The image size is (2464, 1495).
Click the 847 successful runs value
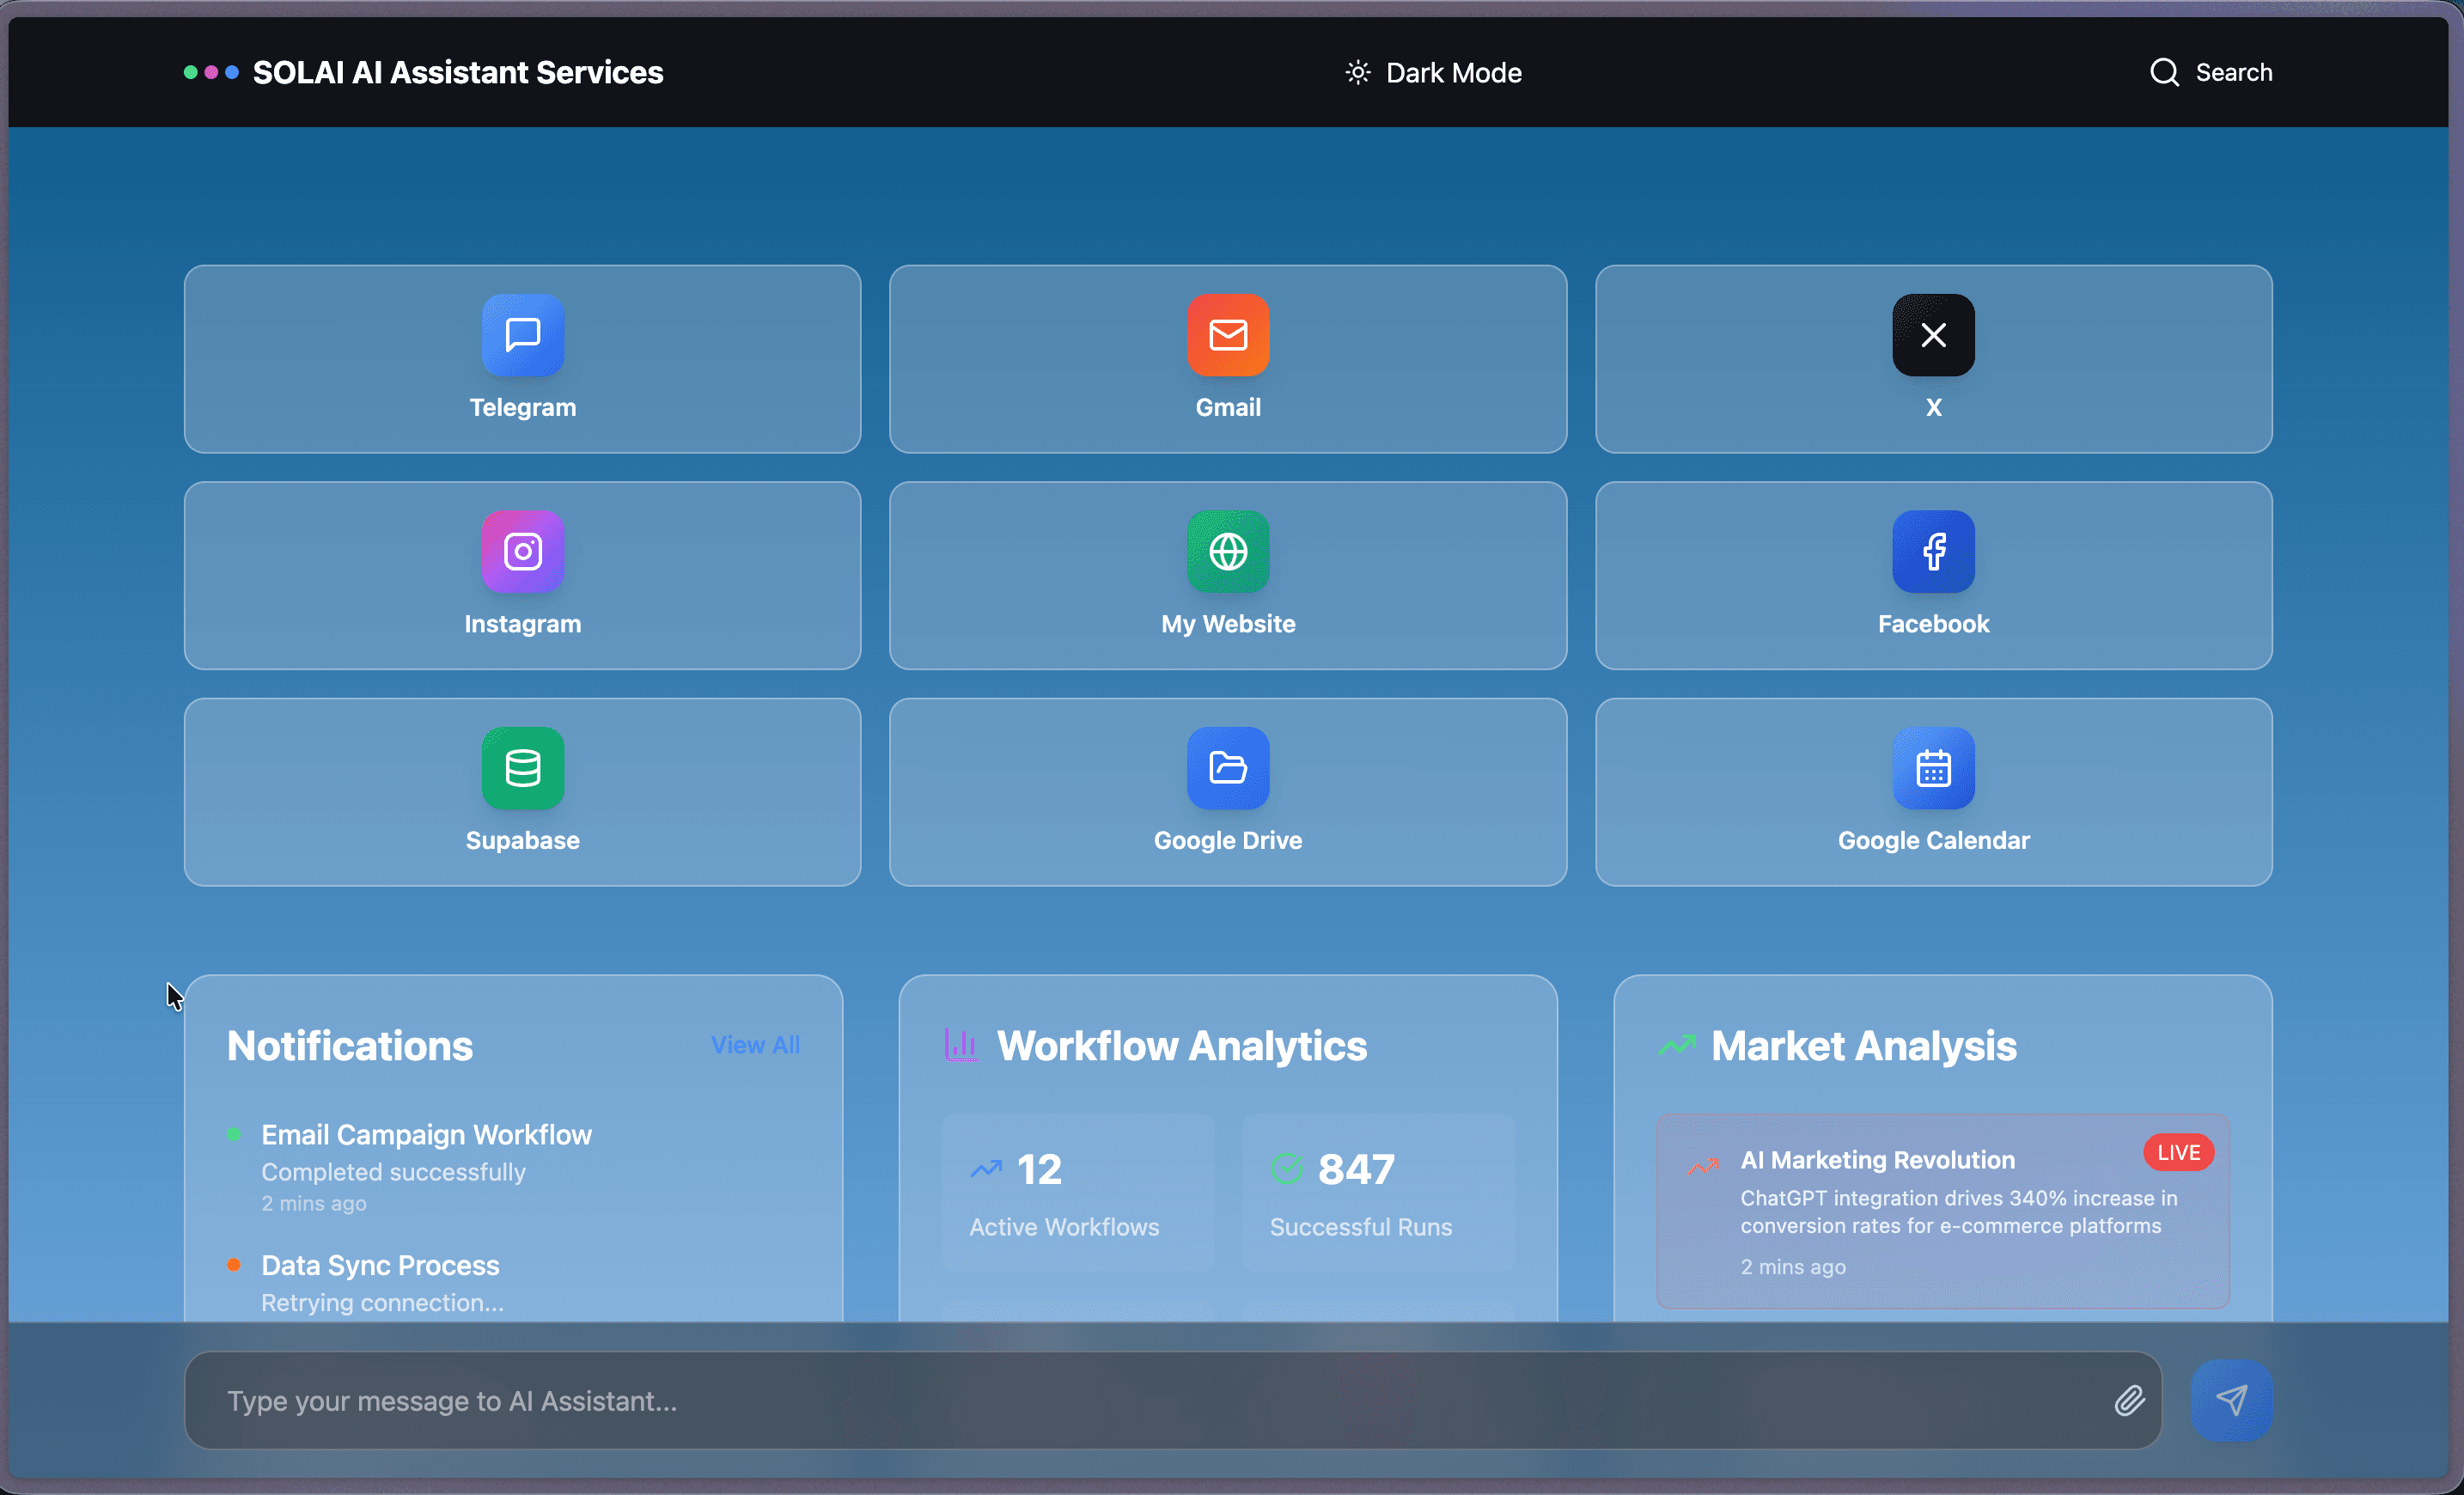(x=1356, y=1169)
